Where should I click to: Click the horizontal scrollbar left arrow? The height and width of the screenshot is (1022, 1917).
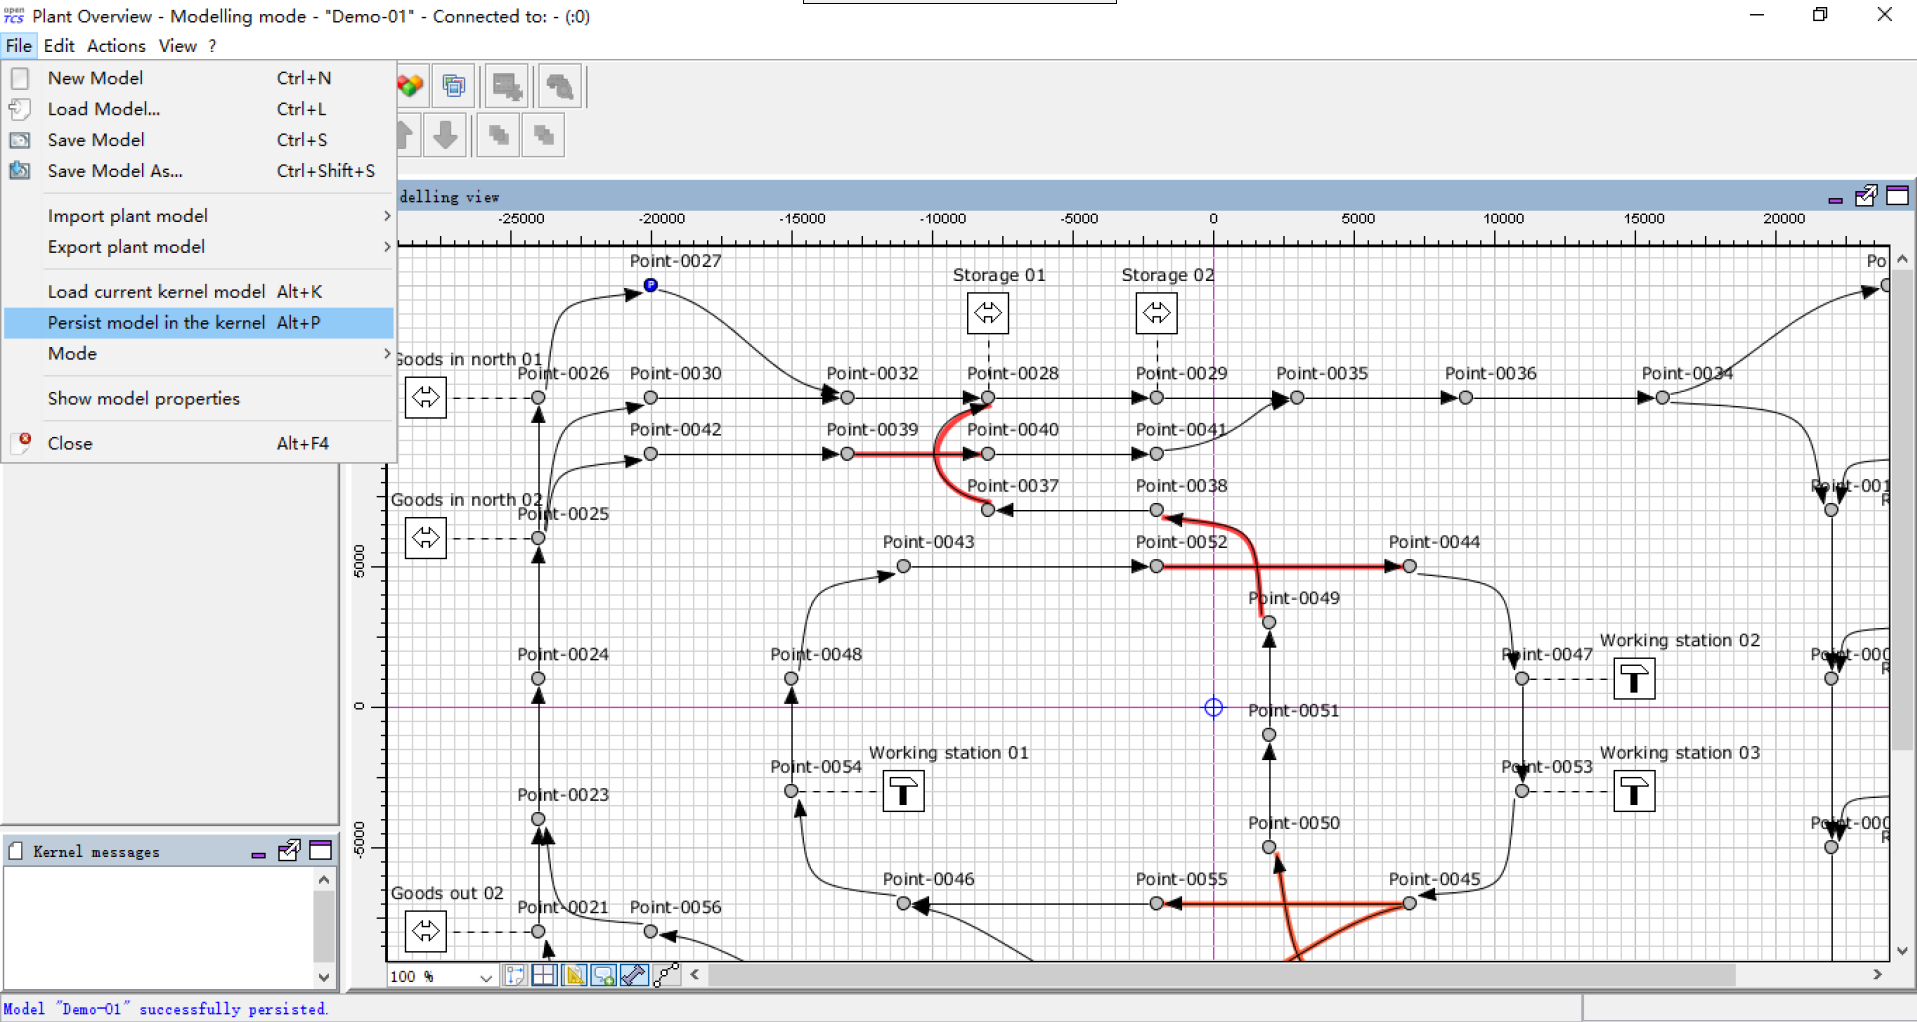click(x=695, y=974)
